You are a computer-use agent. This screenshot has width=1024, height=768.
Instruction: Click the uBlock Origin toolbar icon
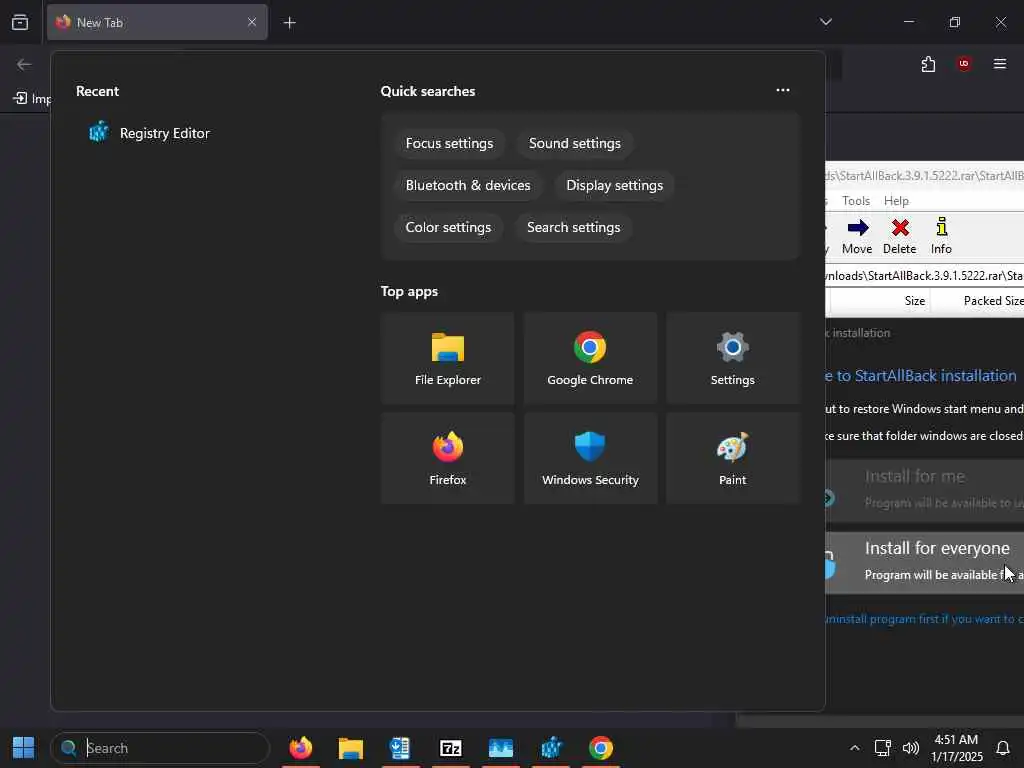(x=964, y=64)
